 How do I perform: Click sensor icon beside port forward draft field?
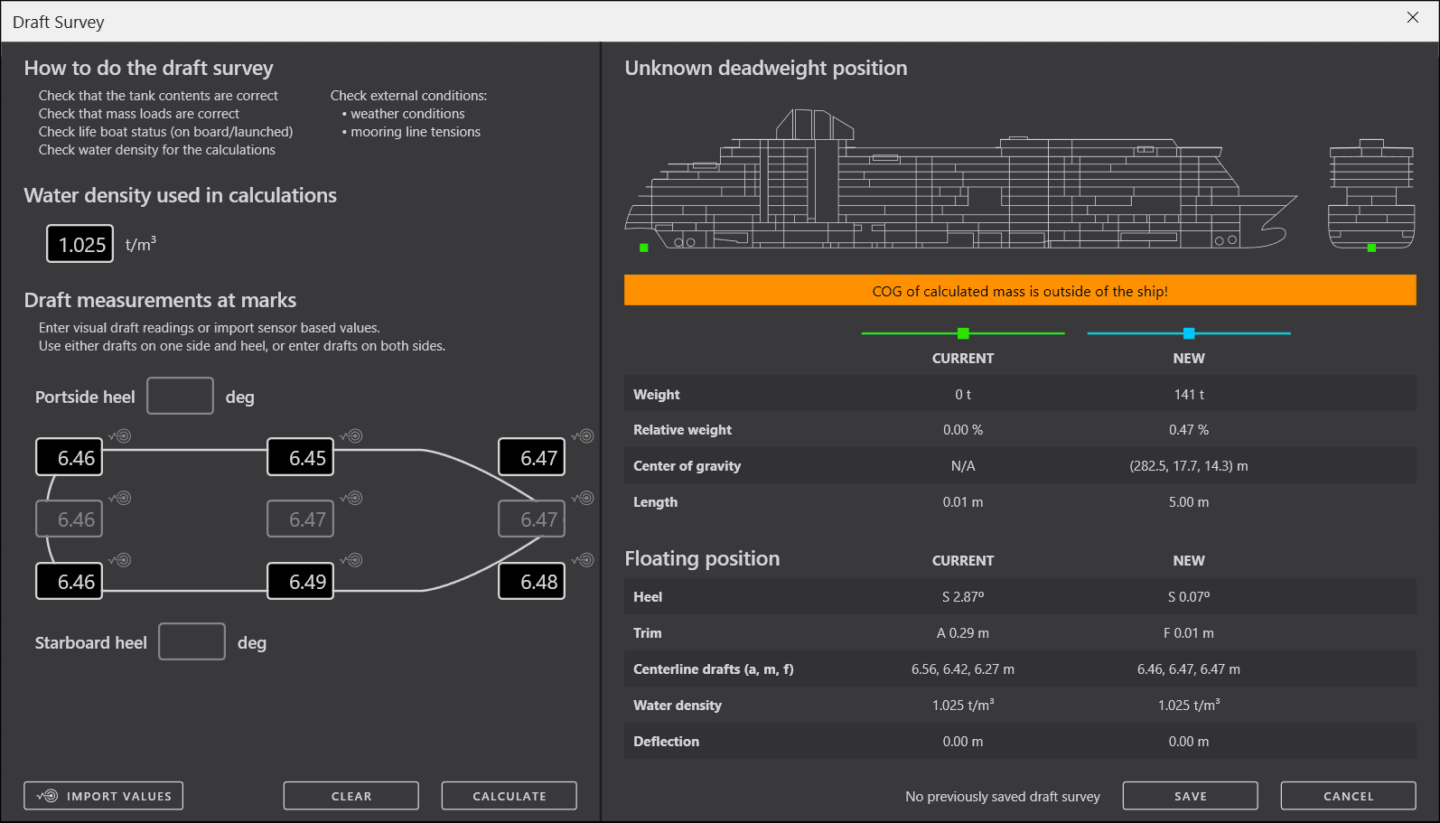583,436
